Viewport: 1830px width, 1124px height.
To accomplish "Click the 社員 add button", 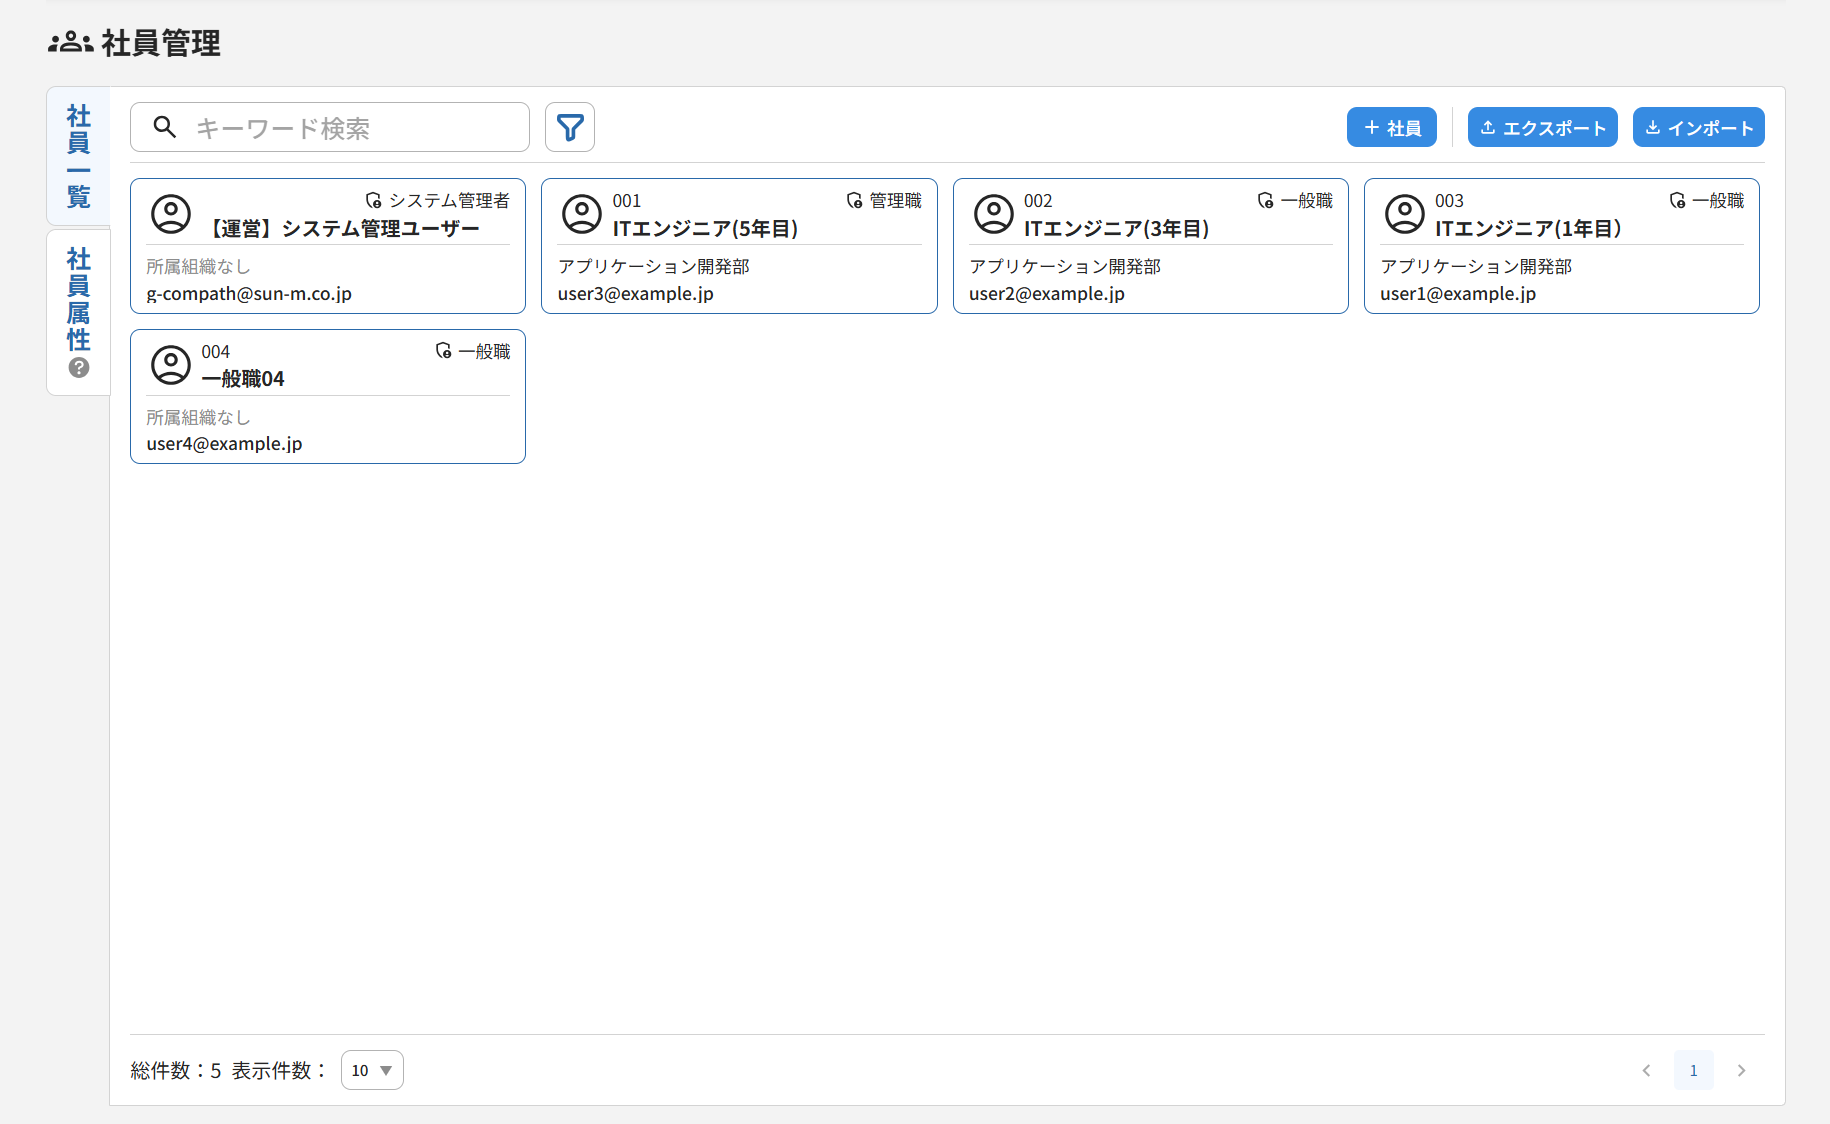I will coord(1391,127).
